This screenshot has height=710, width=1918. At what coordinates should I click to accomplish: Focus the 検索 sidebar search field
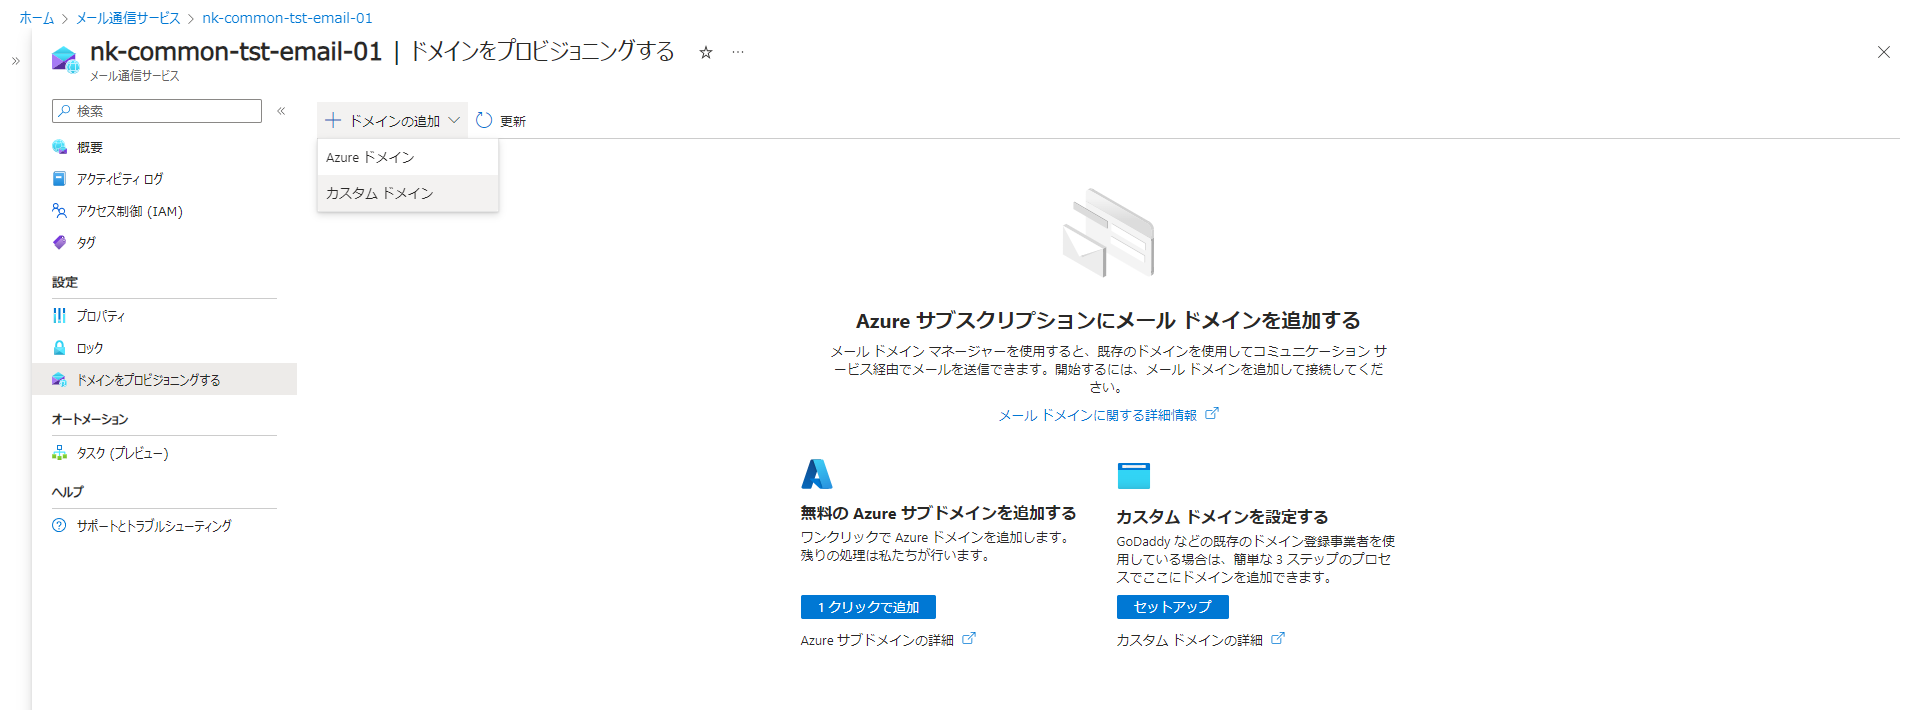[x=157, y=111]
